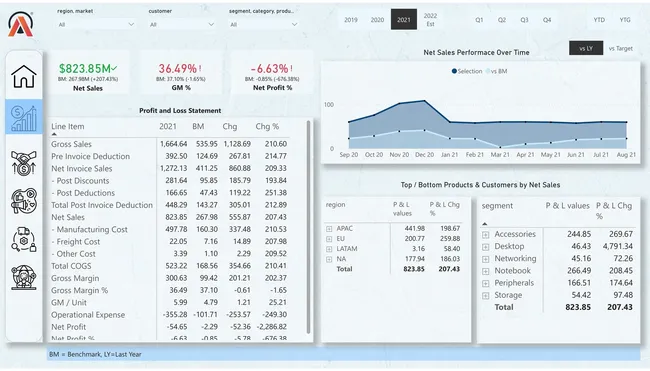Screen dimensions: 650x371
Task: Click the Net Profit % -6.63% card
Action: (x=272, y=73)
